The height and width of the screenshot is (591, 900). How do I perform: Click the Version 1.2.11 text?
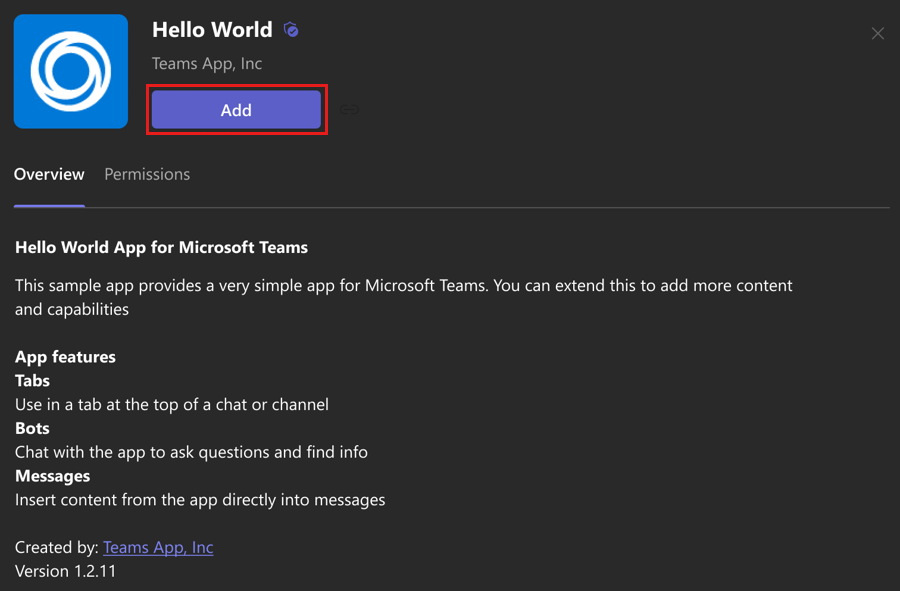(66, 571)
